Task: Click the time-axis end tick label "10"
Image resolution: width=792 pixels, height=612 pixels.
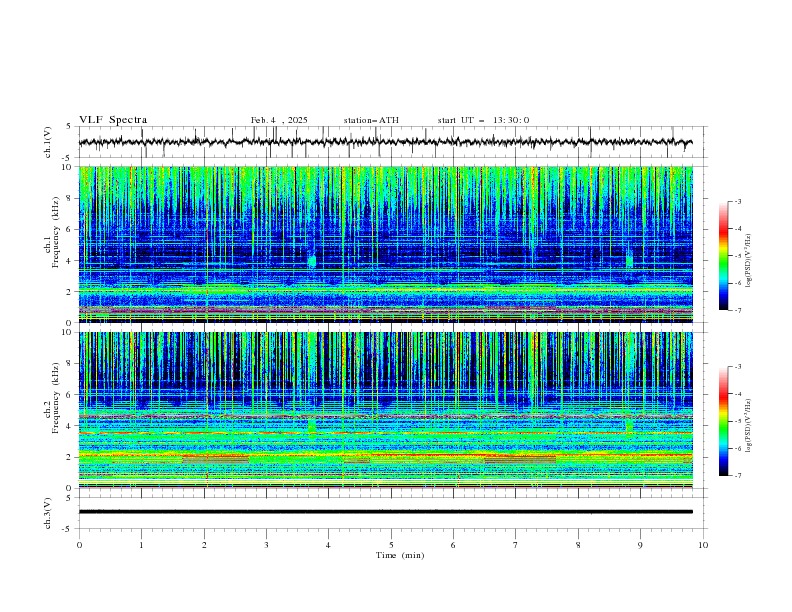Action: click(x=703, y=545)
